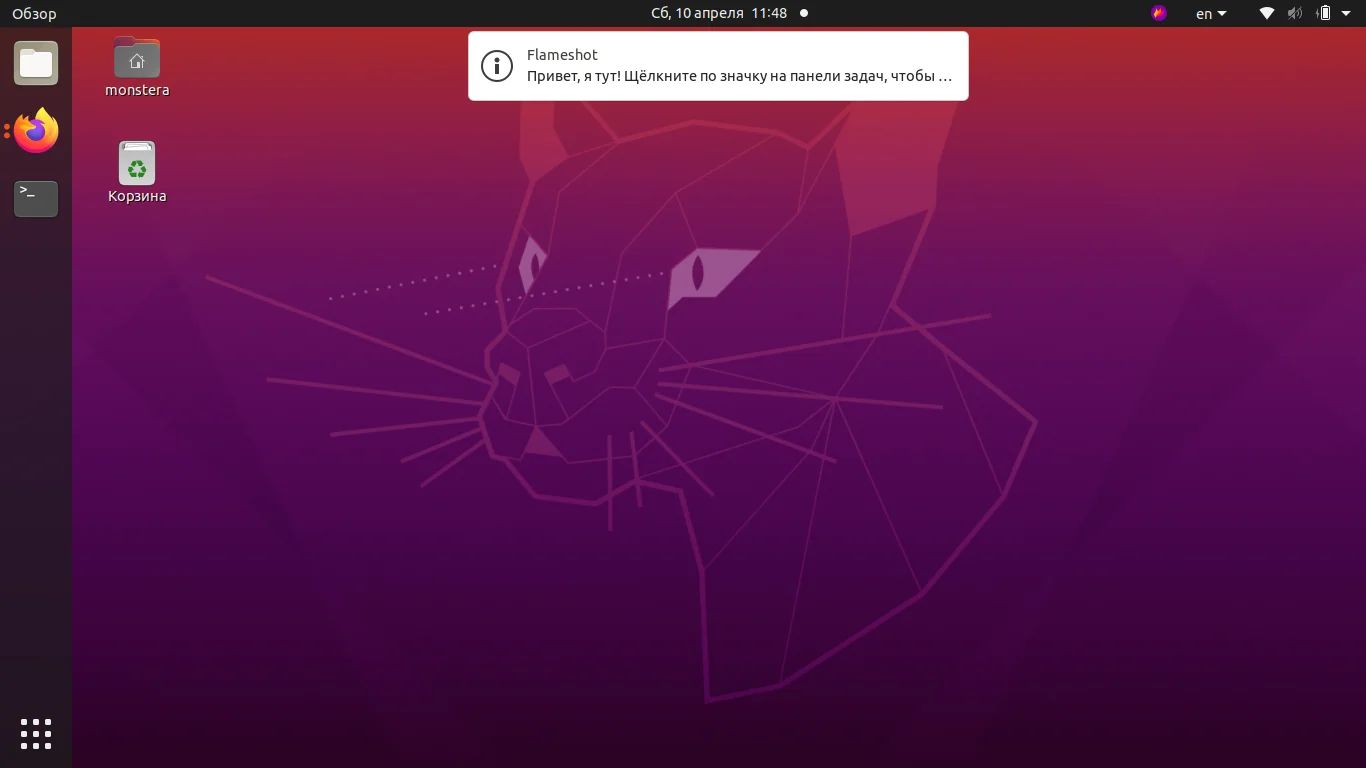Switch keyboard layout by clicking en

pos(1202,13)
